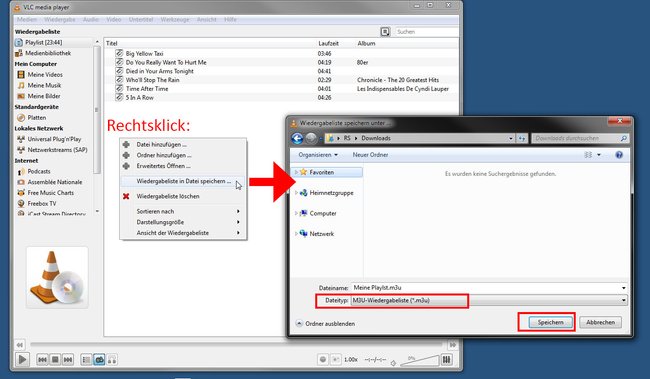Click the Heimnetzgruppe icon in folder tree

[x=303, y=193]
